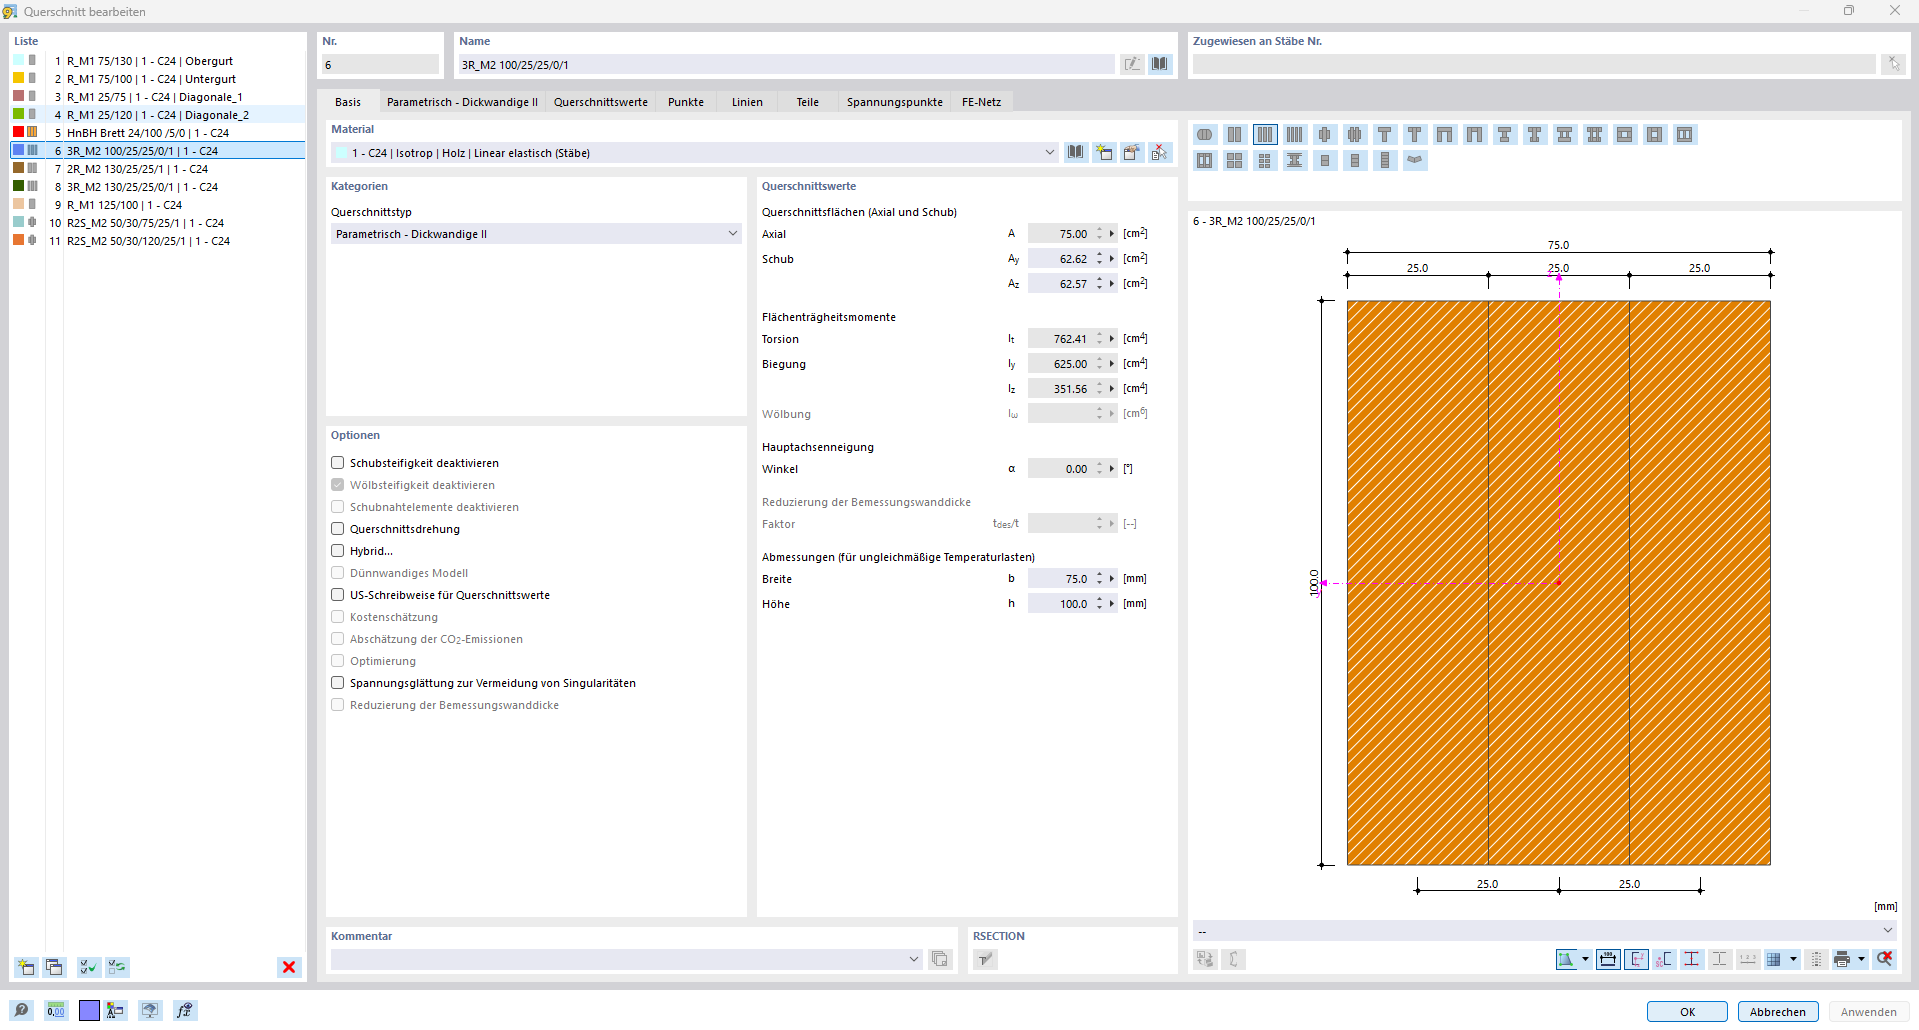Open the Querschnittswerte tab

[600, 102]
